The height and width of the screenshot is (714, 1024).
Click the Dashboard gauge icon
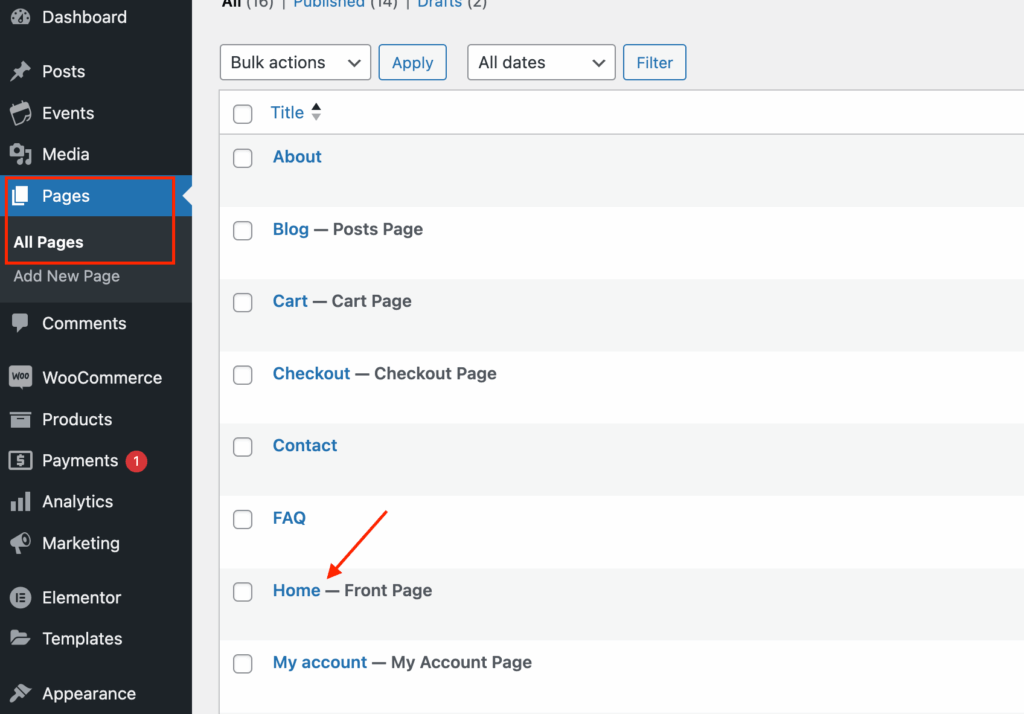point(20,17)
